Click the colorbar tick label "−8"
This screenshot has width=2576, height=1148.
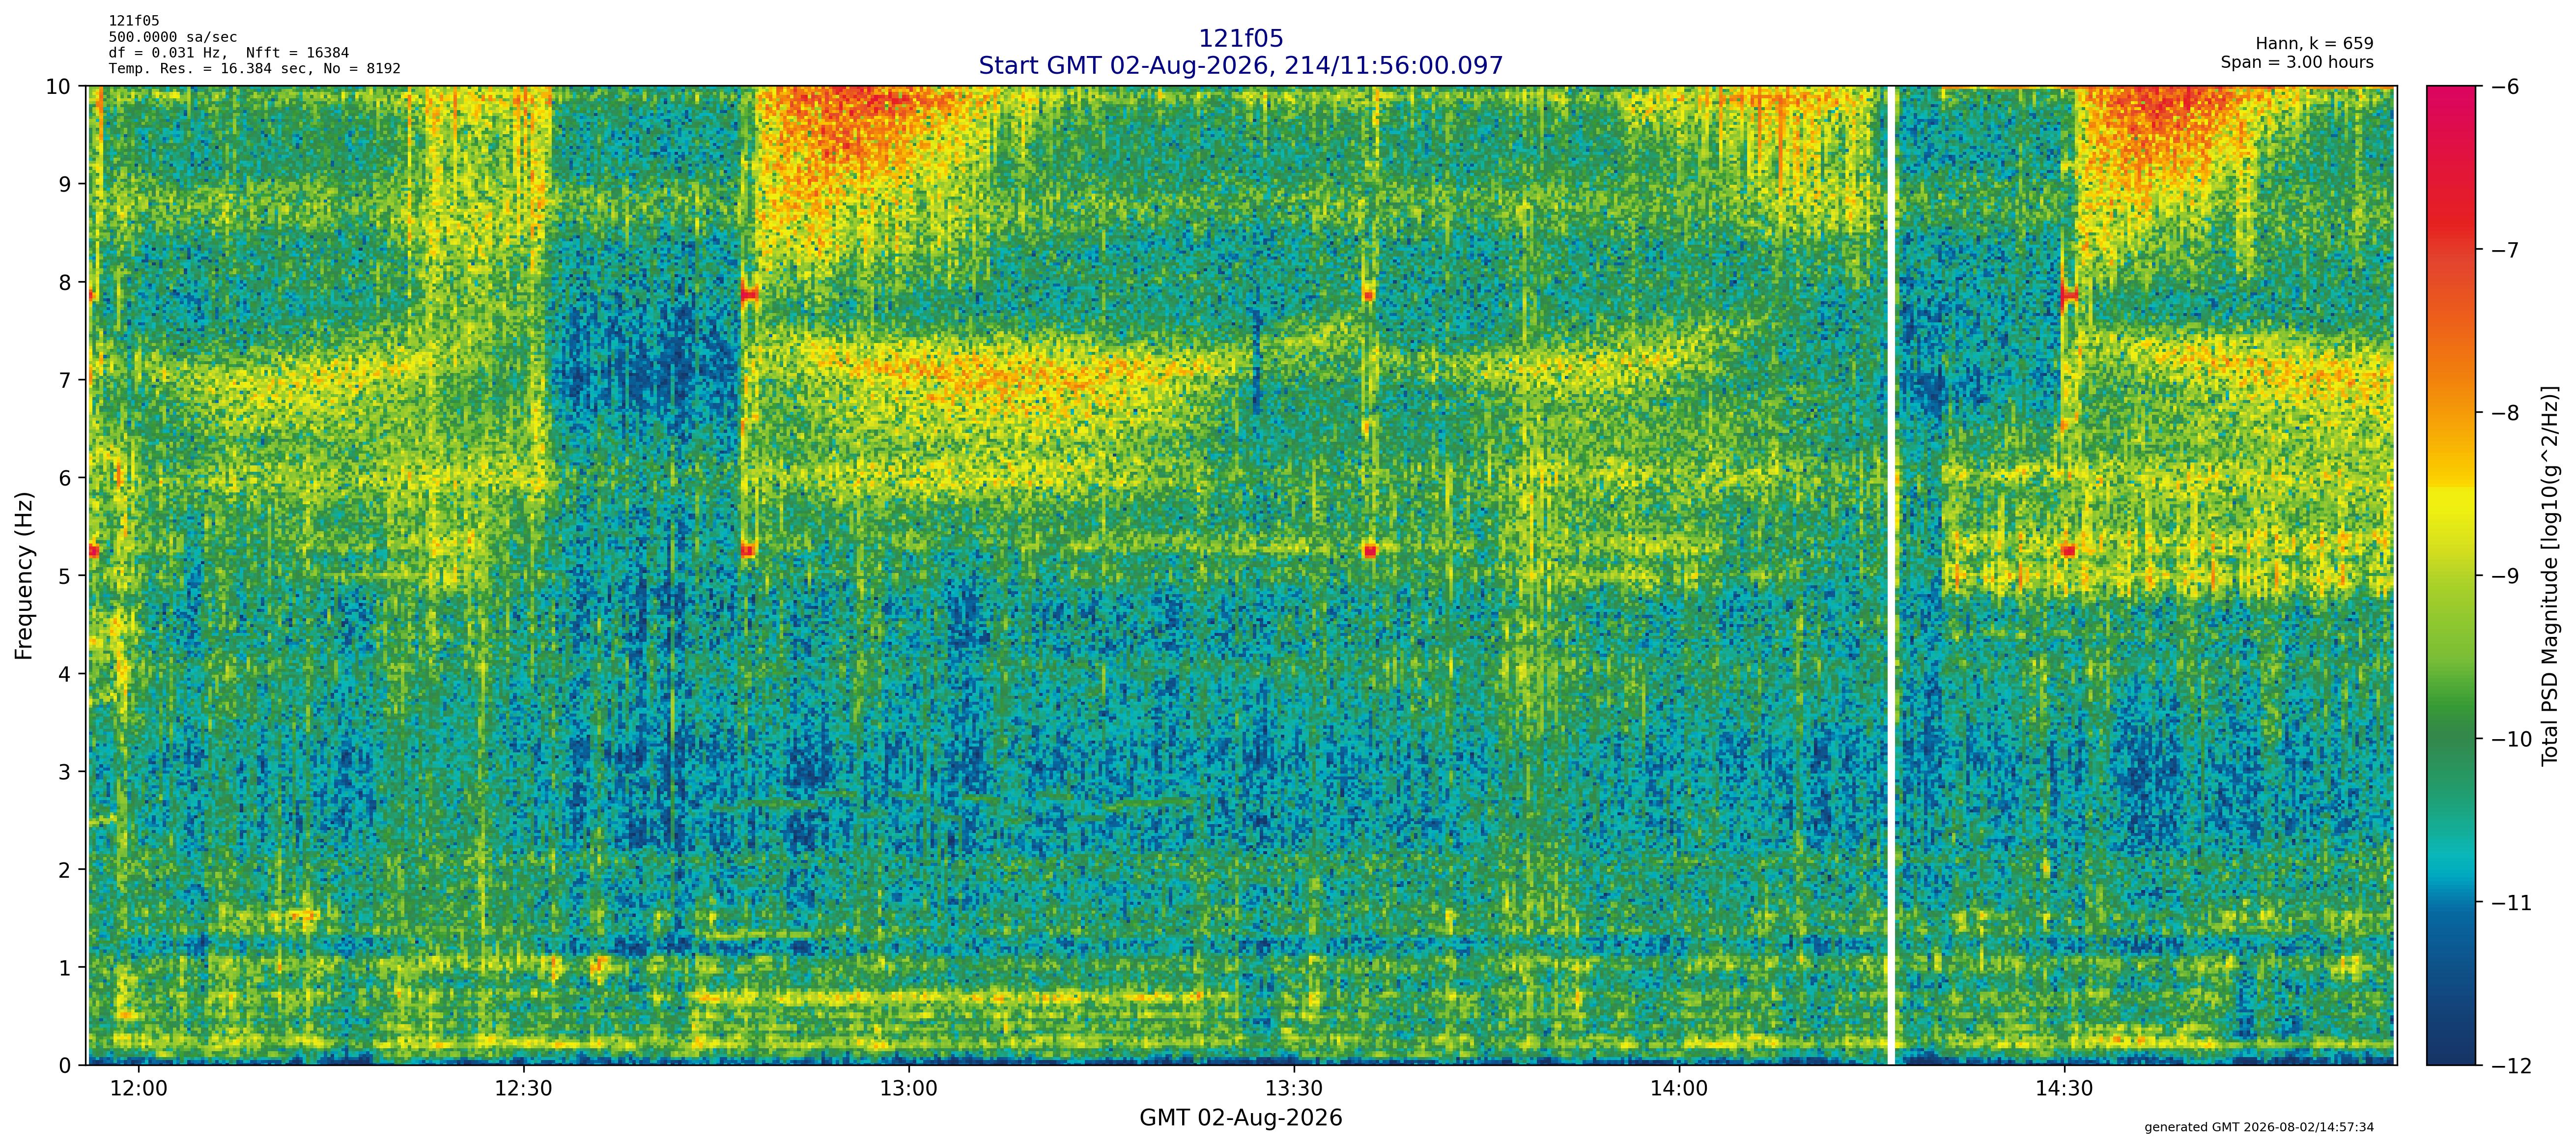[2505, 413]
